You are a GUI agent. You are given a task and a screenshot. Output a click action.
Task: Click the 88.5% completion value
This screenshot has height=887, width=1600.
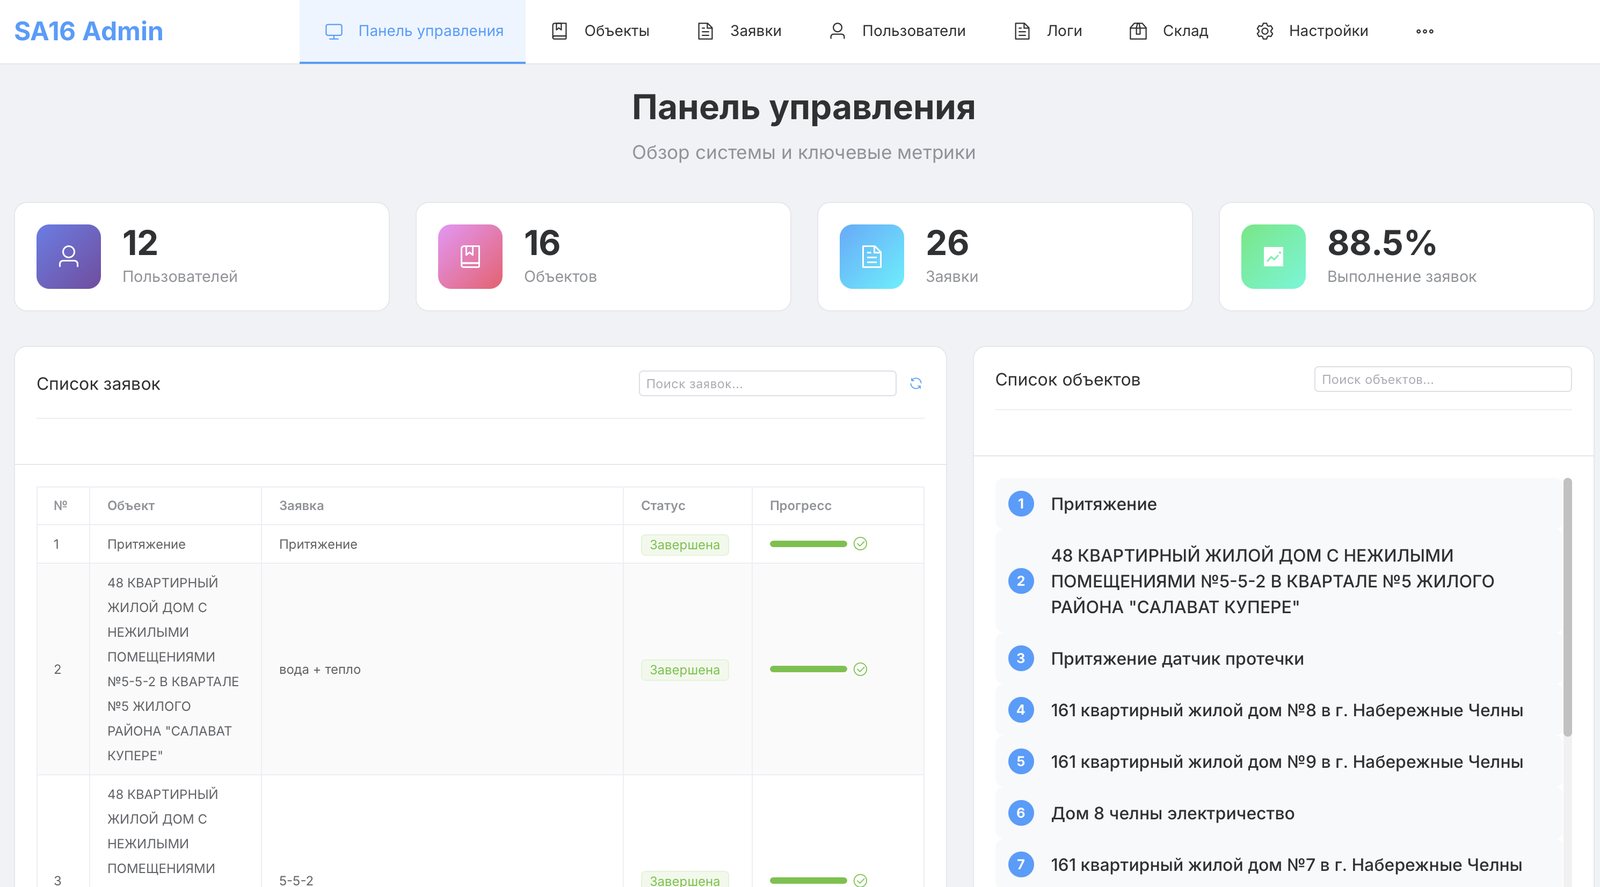[x=1382, y=243]
